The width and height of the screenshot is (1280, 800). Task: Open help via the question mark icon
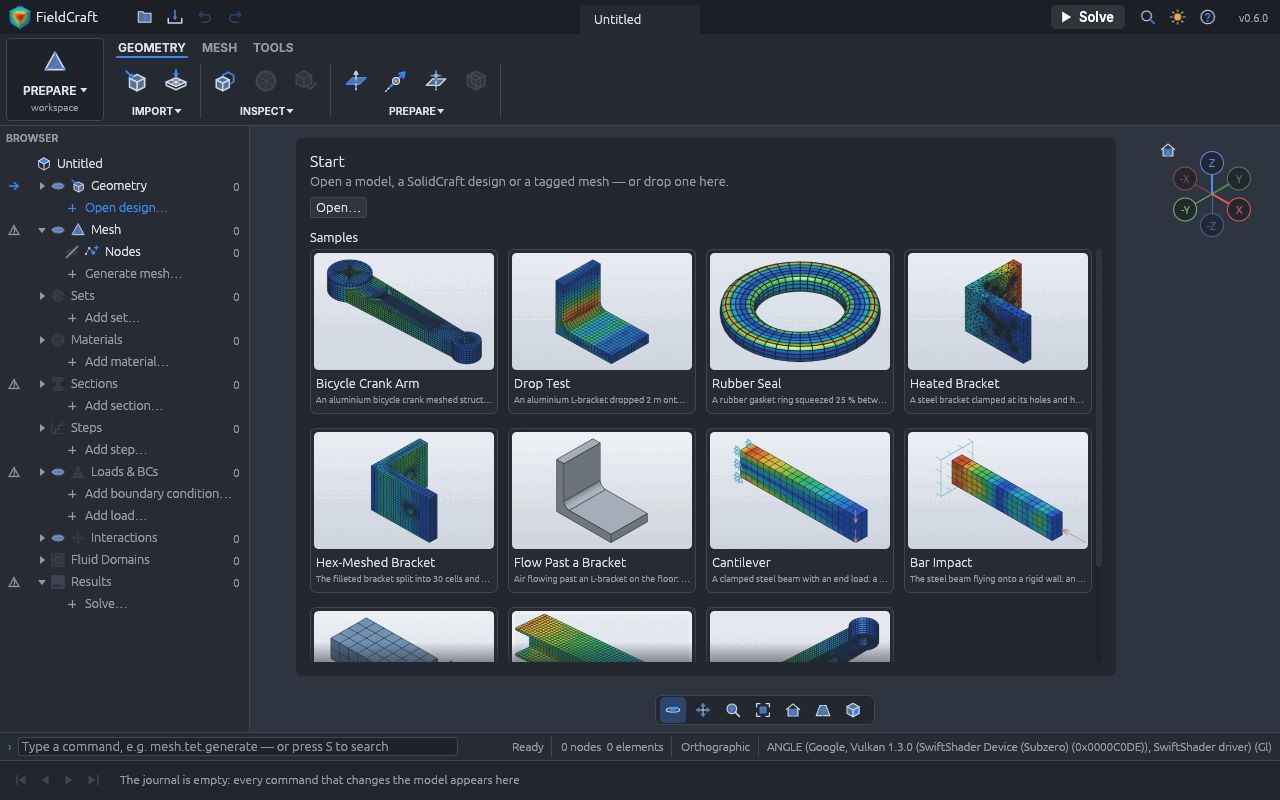click(x=1208, y=17)
